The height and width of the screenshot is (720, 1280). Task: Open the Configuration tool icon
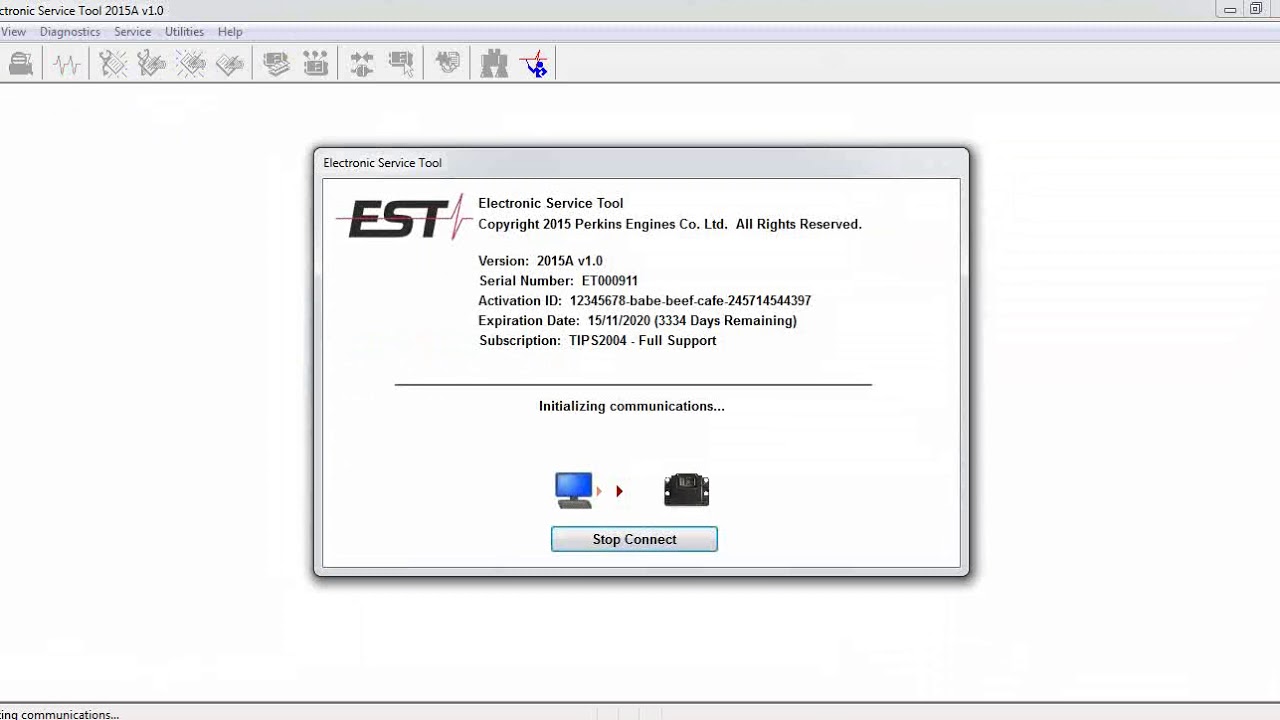coord(316,65)
